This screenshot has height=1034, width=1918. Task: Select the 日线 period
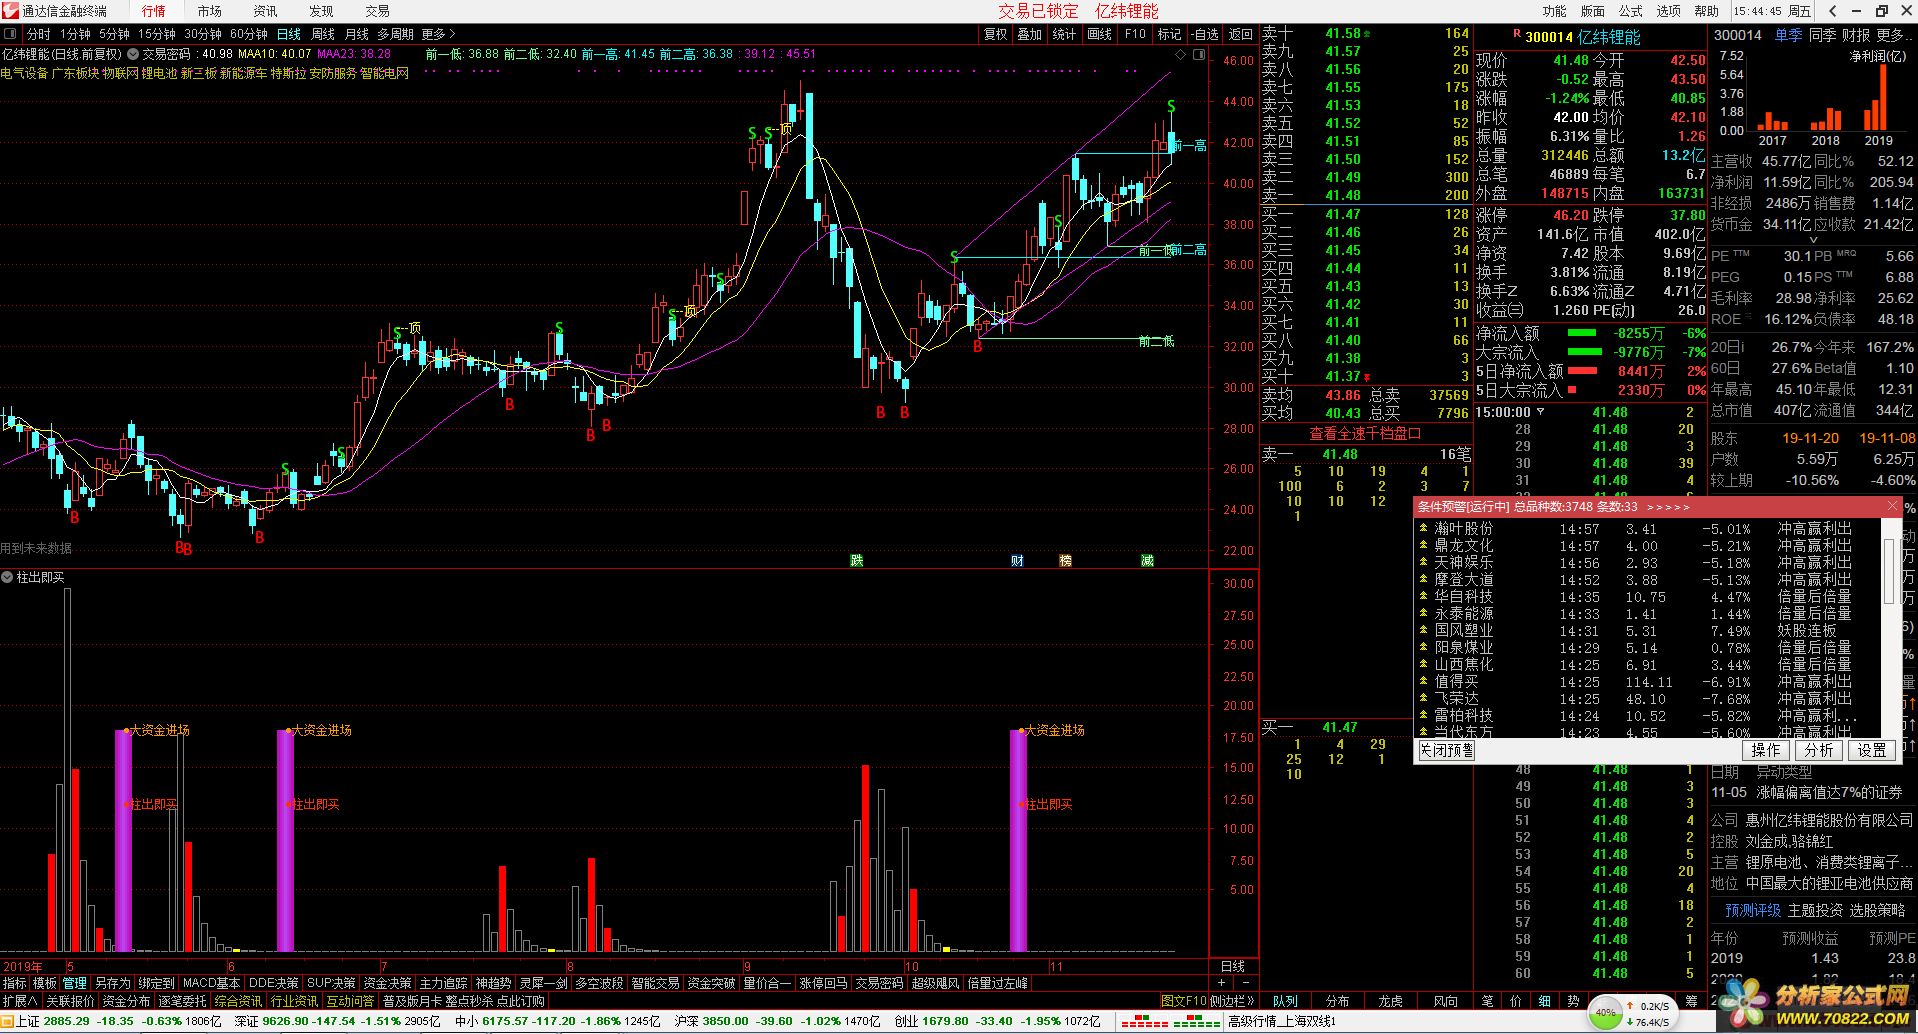tap(289, 34)
